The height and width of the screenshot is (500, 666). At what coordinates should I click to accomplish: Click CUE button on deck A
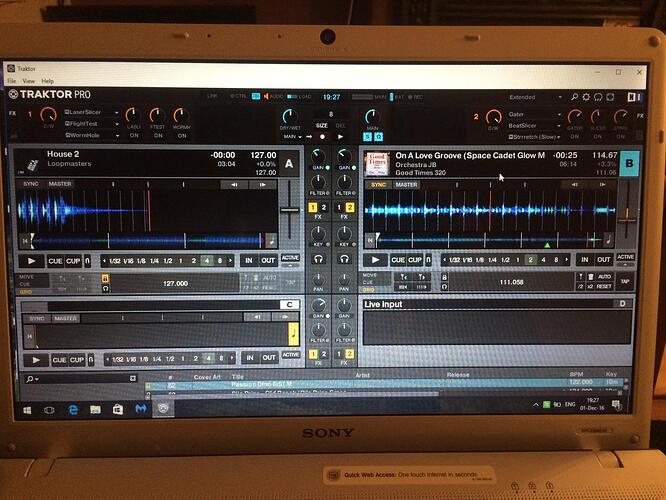click(55, 261)
